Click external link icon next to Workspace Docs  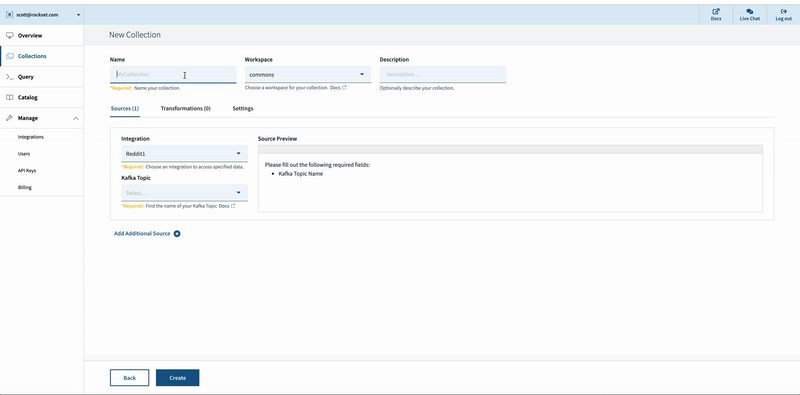pyautogui.click(x=344, y=88)
